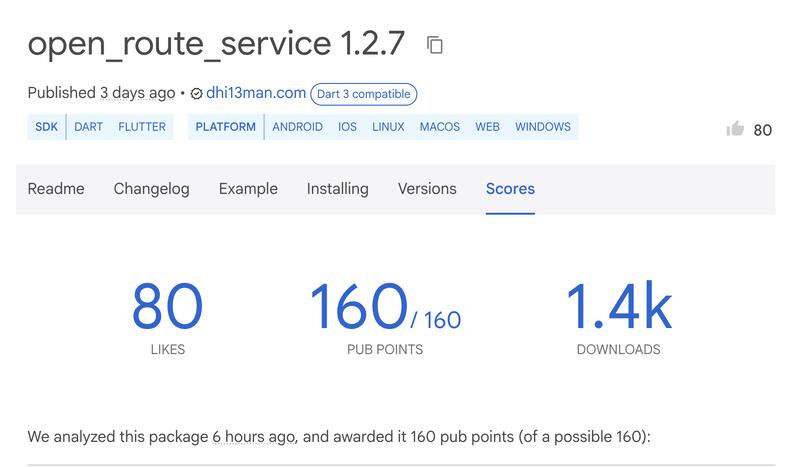Click the PLATFORM tag label
Image resolution: width=800 pixels, height=467 pixels.
point(226,127)
